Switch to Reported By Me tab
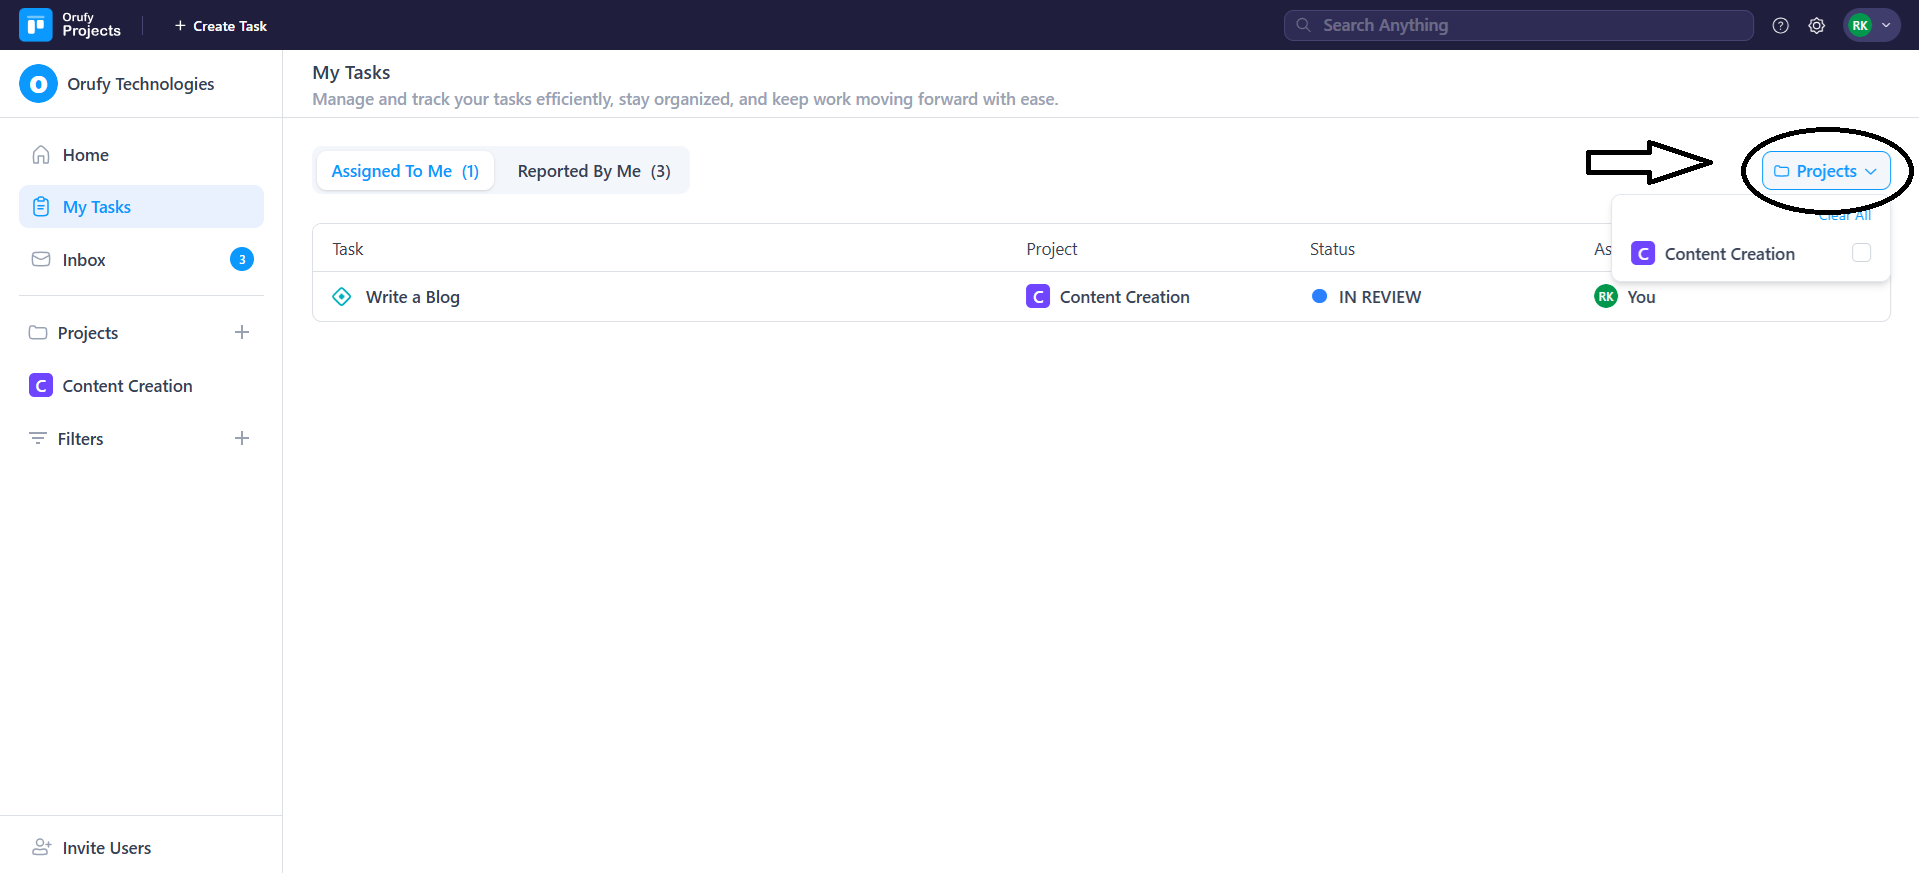 [x=593, y=171]
